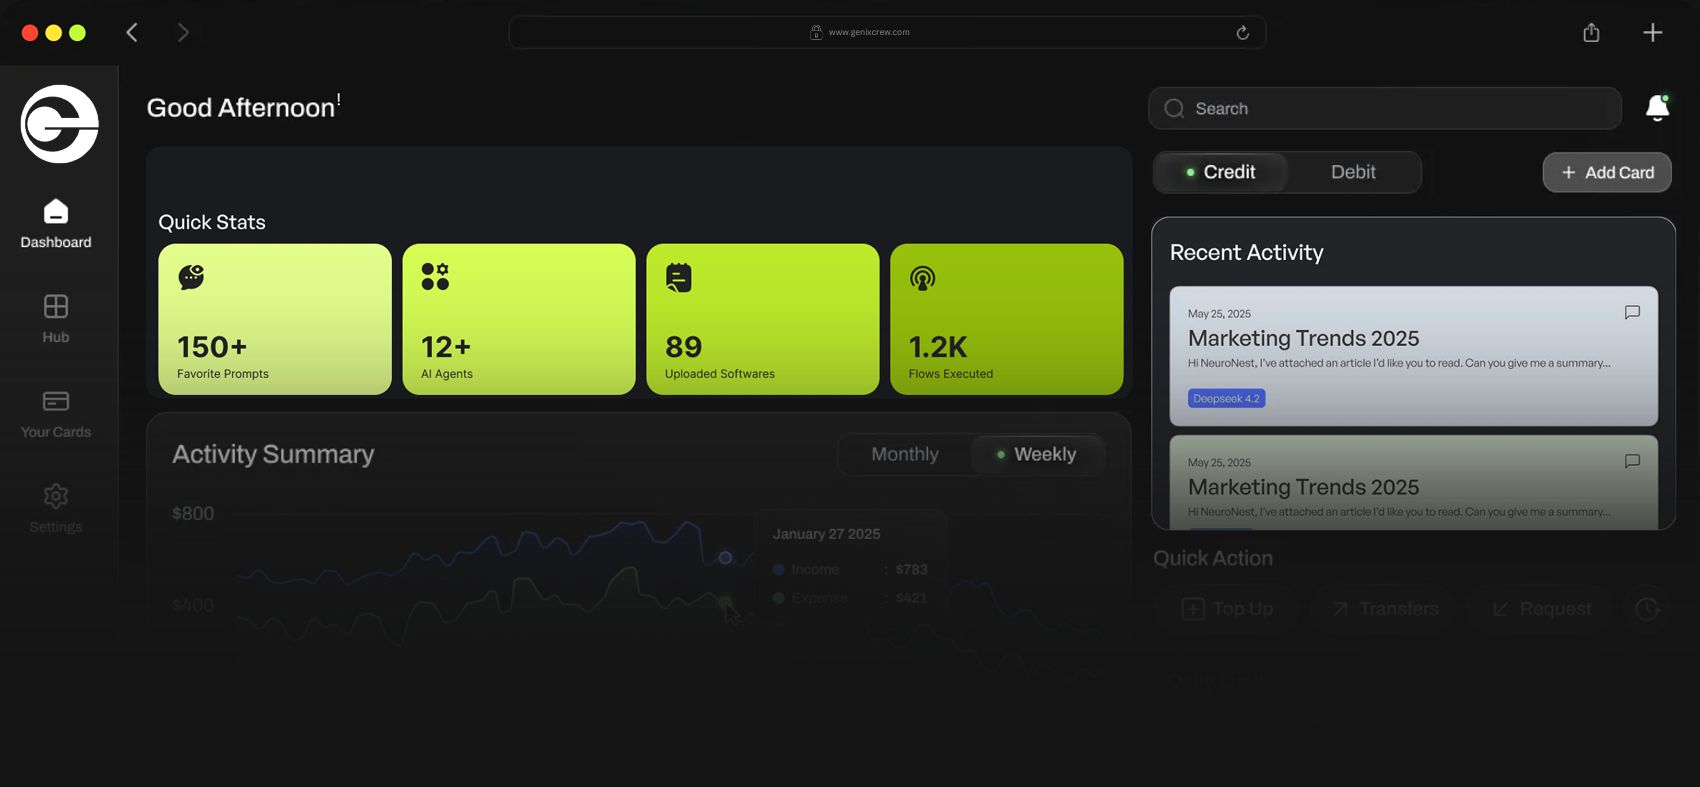Click the browser address bar

[x=887, y=32]
